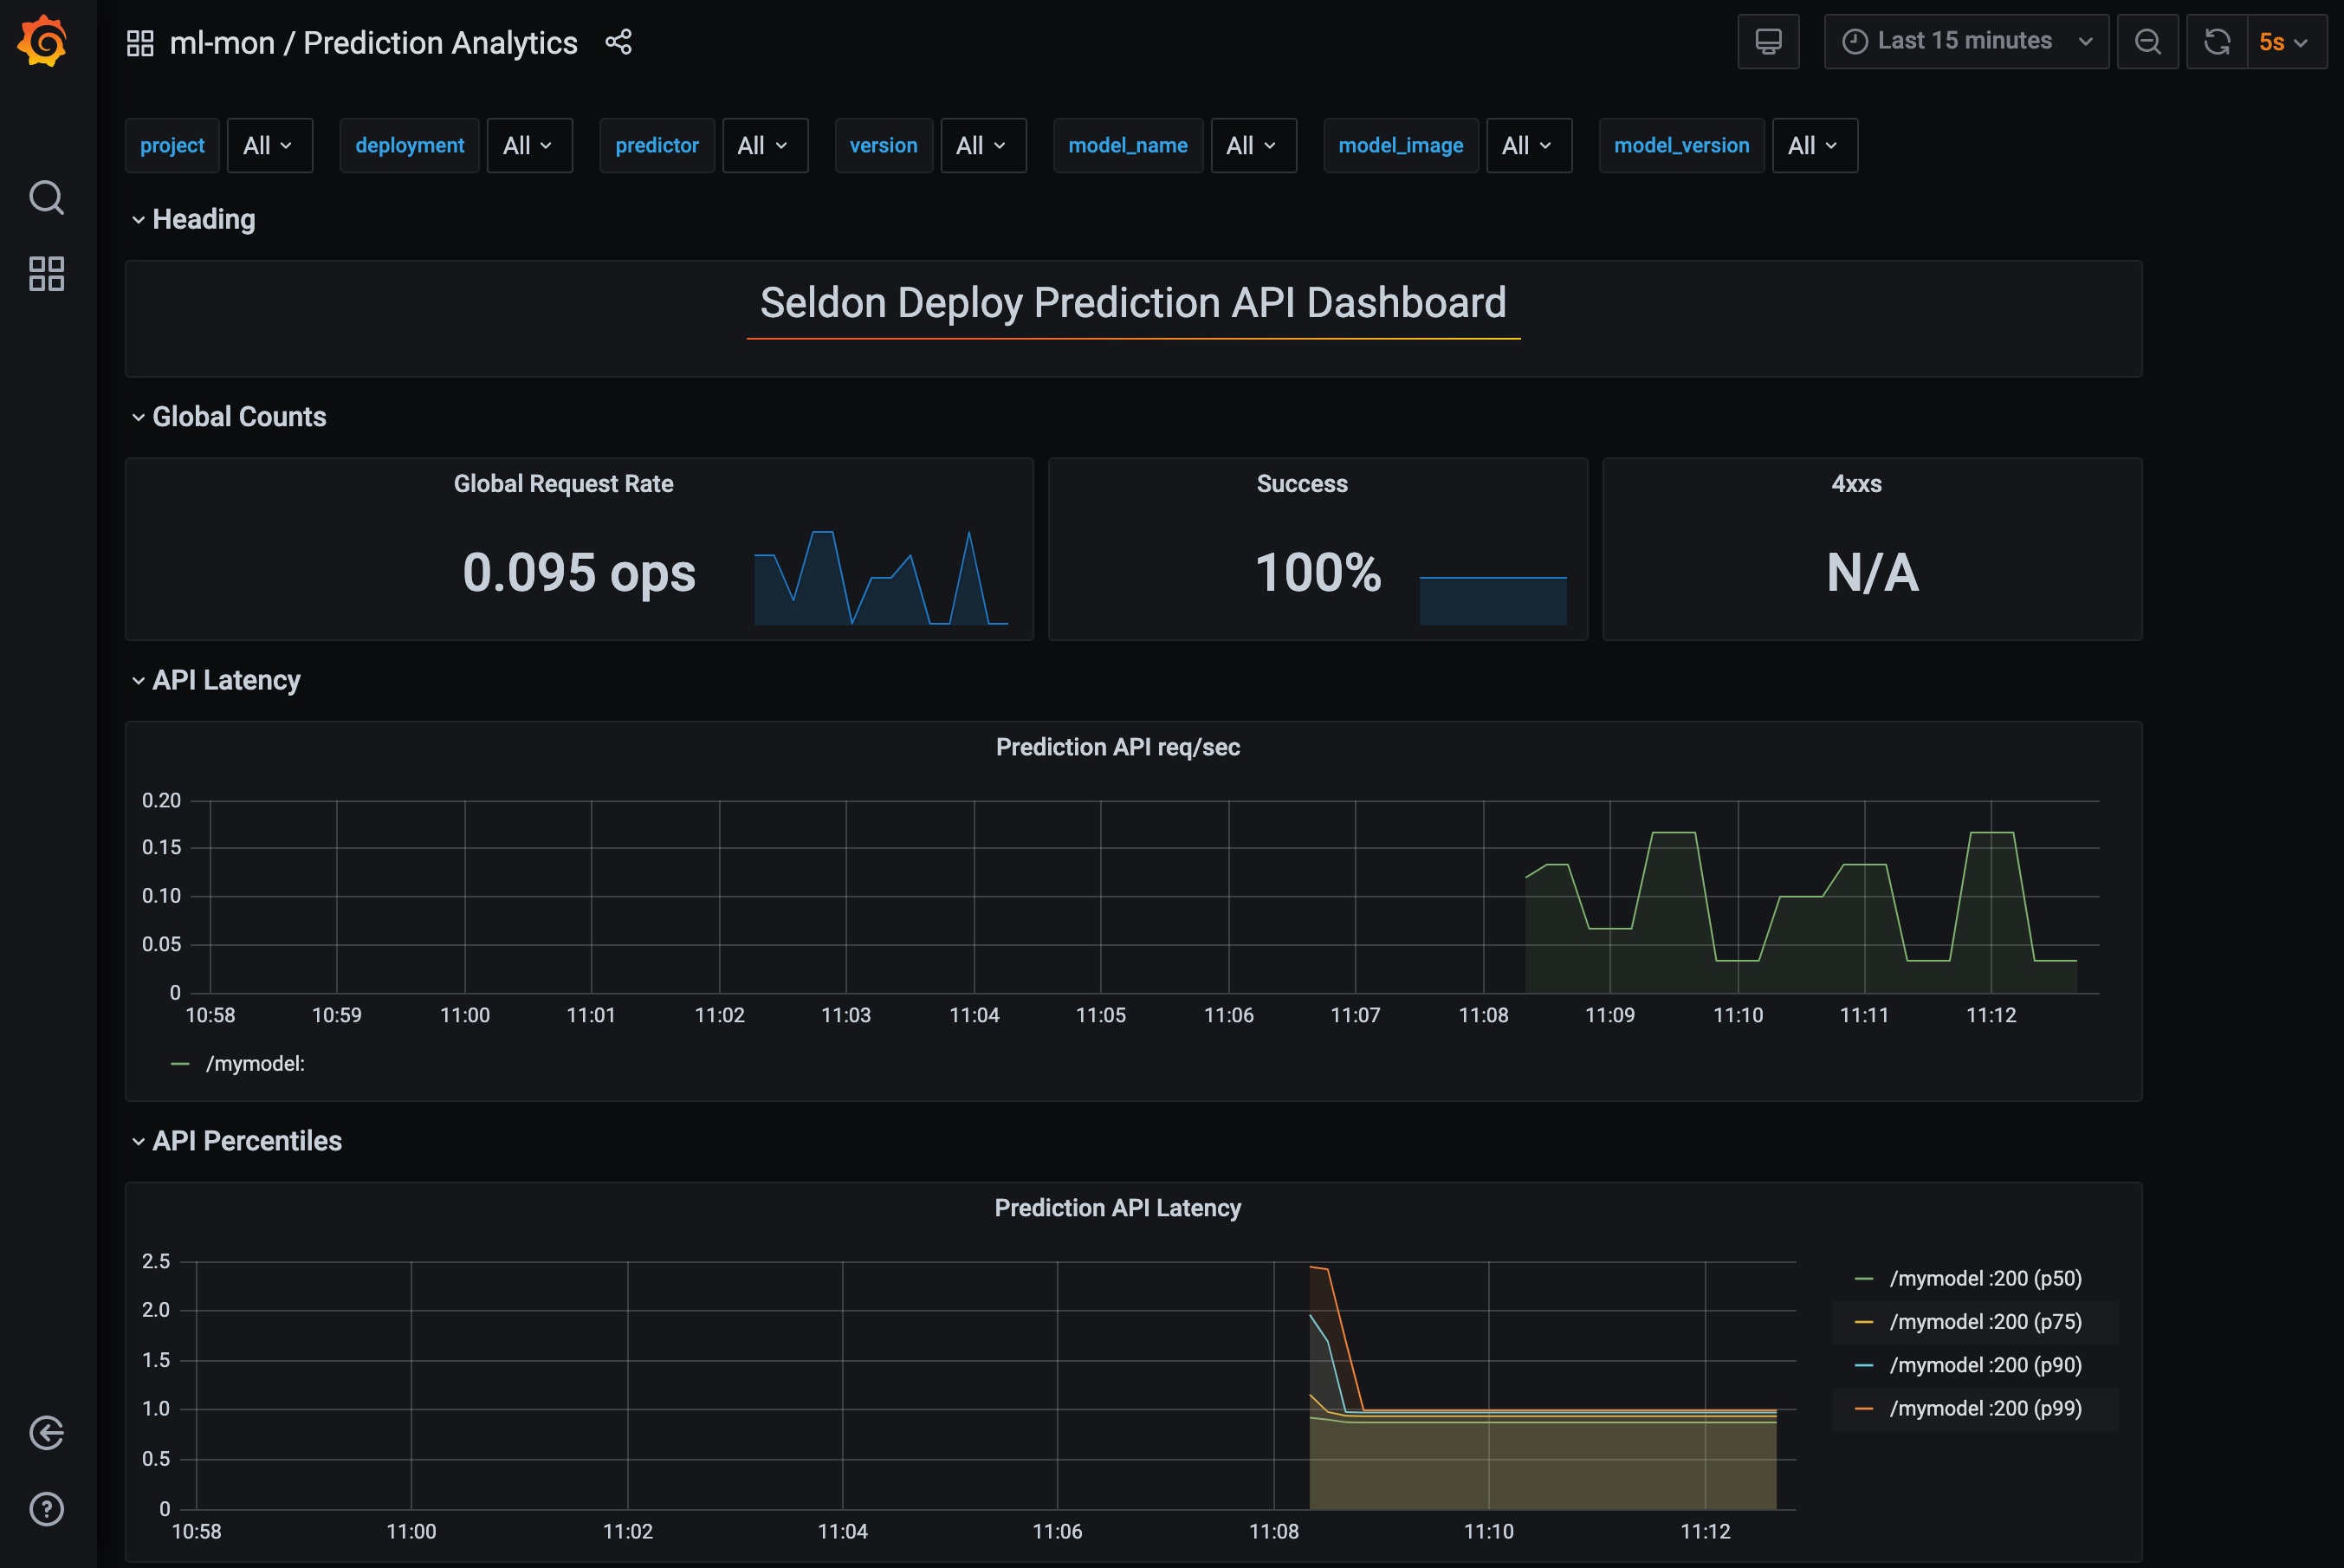Viewport: 2344px width, 1568px height.
Task: Click the N/A value in 4xxs panel
Action: tap(1873, 573)
